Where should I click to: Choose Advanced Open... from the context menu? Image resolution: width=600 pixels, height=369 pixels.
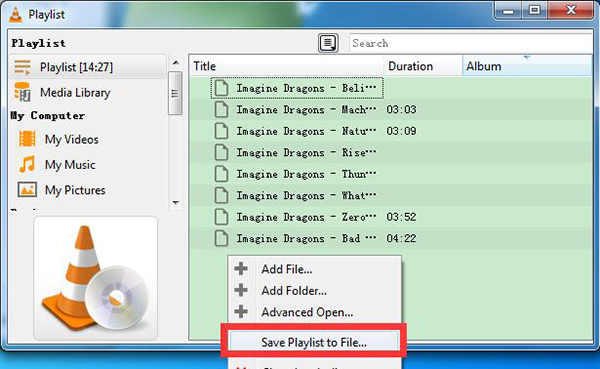click(x=315, y=312)
